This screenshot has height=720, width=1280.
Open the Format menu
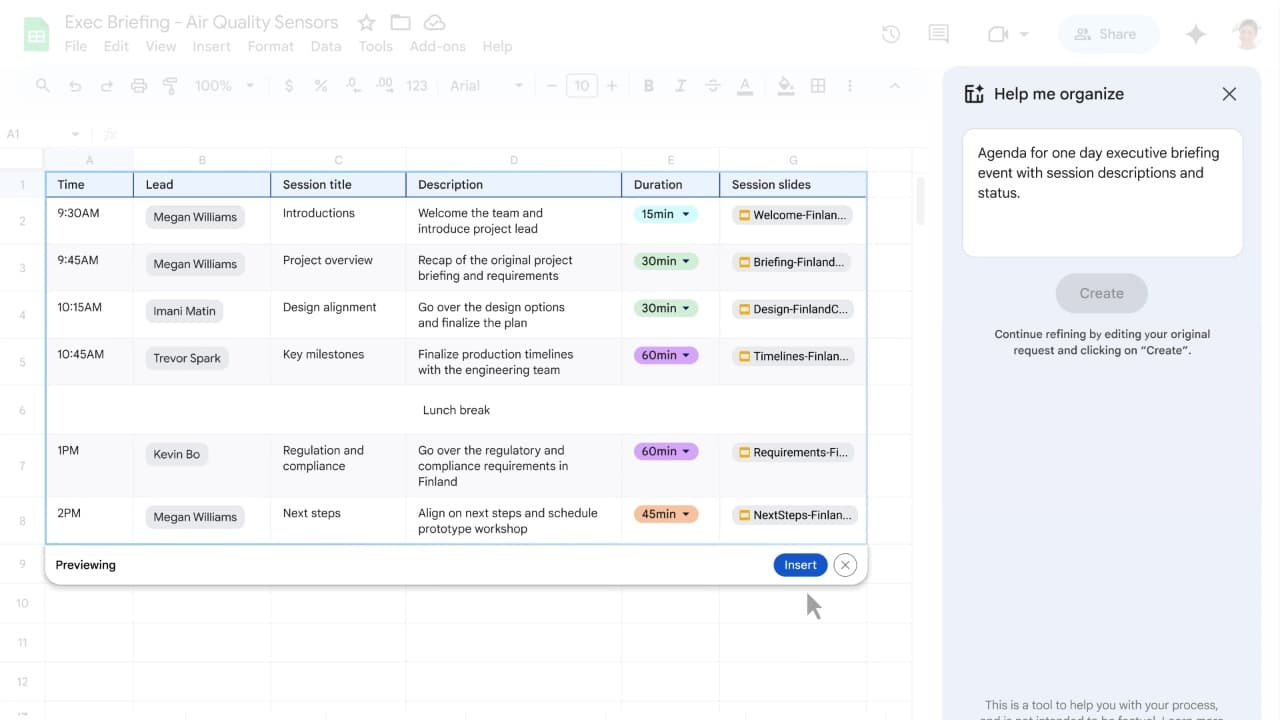tap(270, 46)
